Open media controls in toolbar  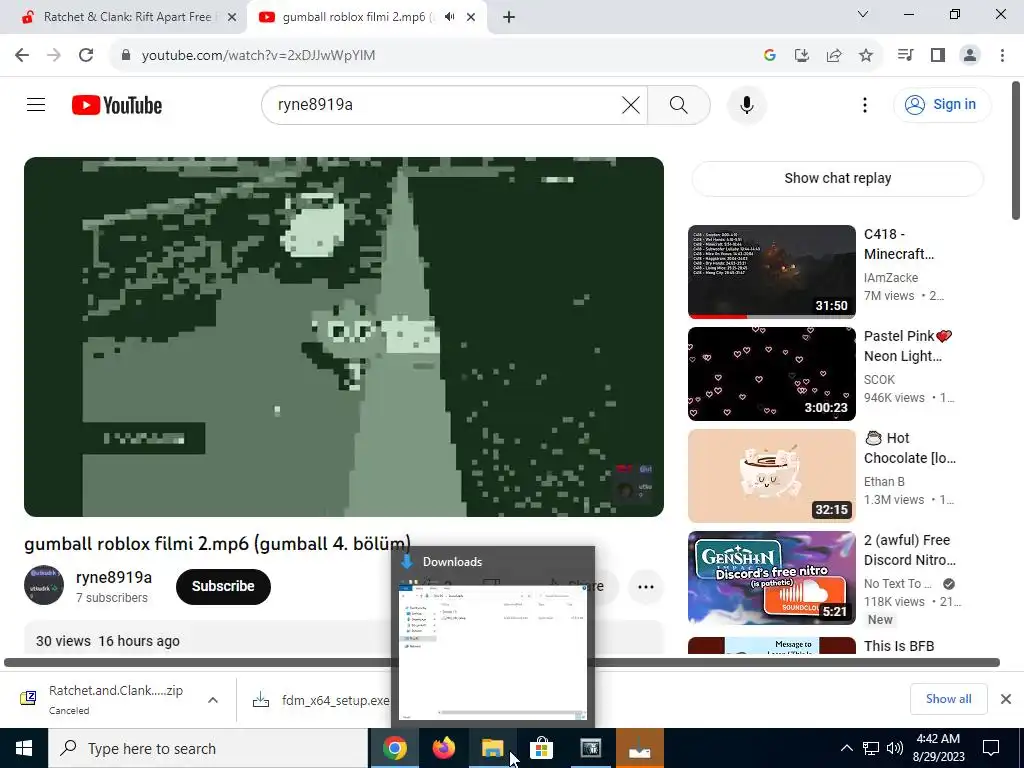tap(906, 56)
